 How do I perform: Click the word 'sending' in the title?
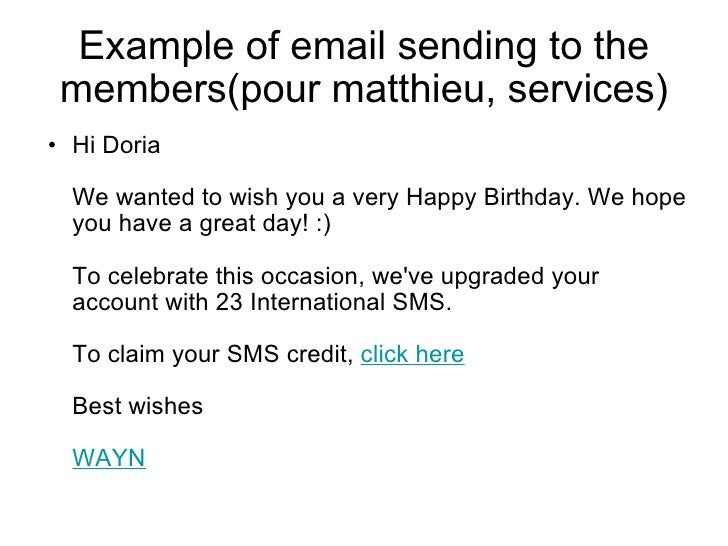(468, 47)
